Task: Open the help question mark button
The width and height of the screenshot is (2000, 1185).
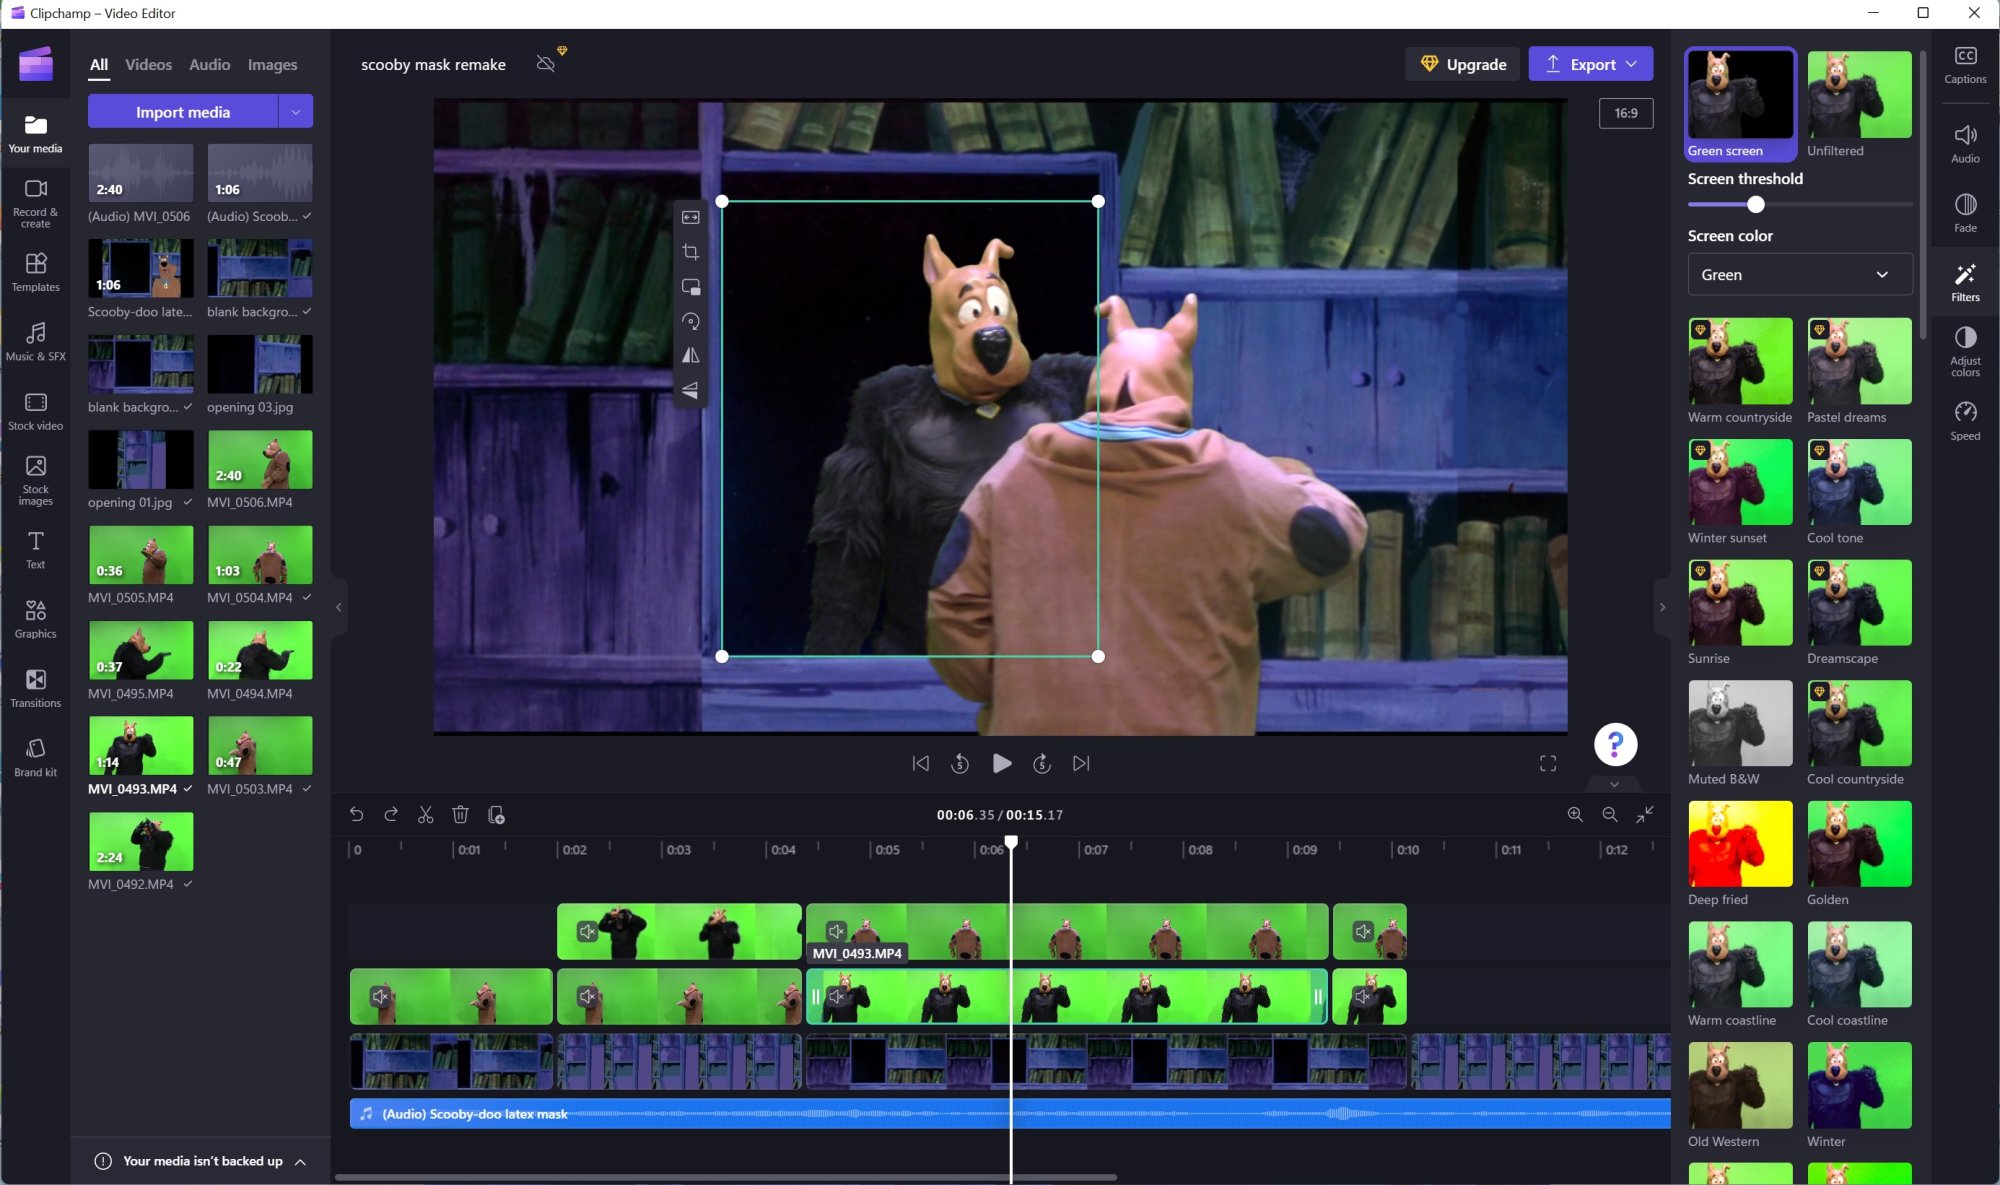Action: [1615, 743]
